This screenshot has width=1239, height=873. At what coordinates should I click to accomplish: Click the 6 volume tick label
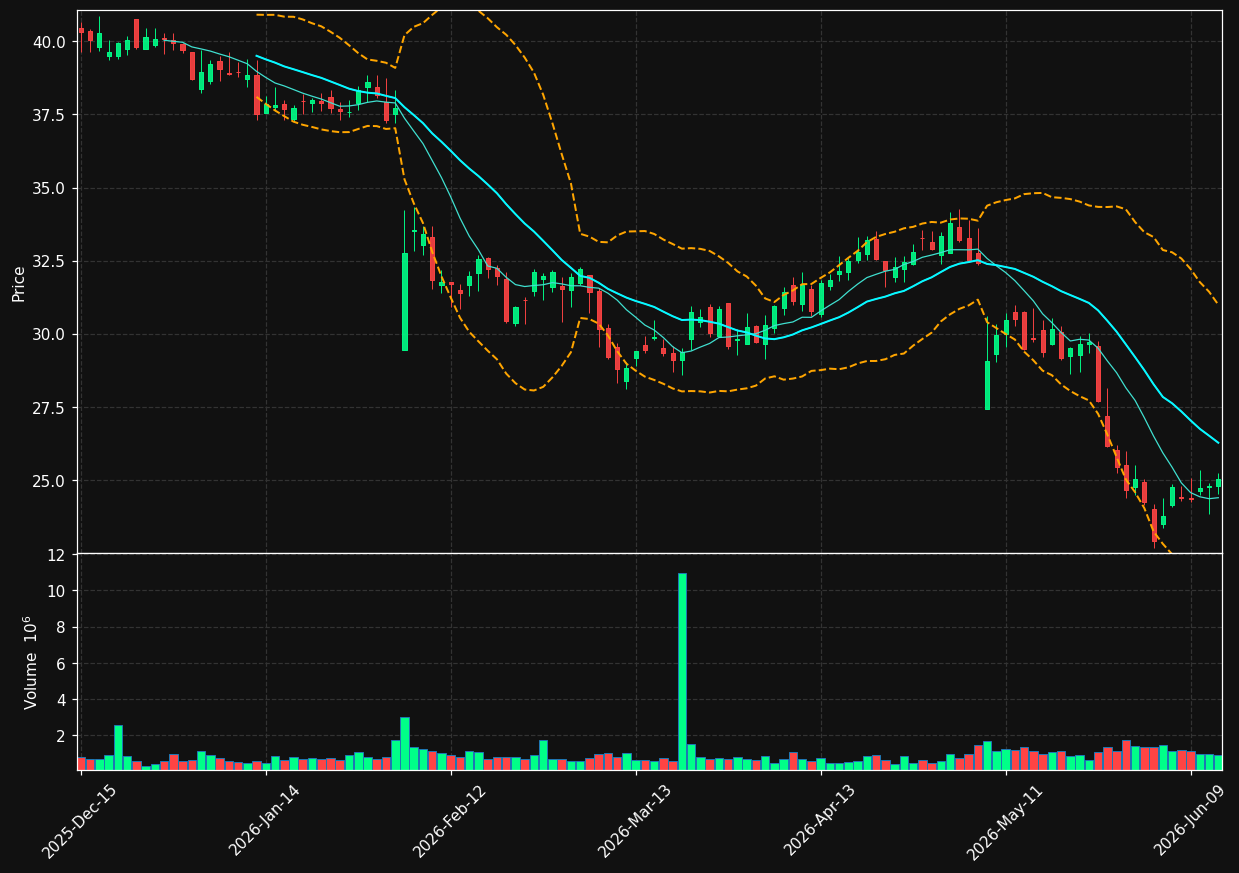click(62, 664)
